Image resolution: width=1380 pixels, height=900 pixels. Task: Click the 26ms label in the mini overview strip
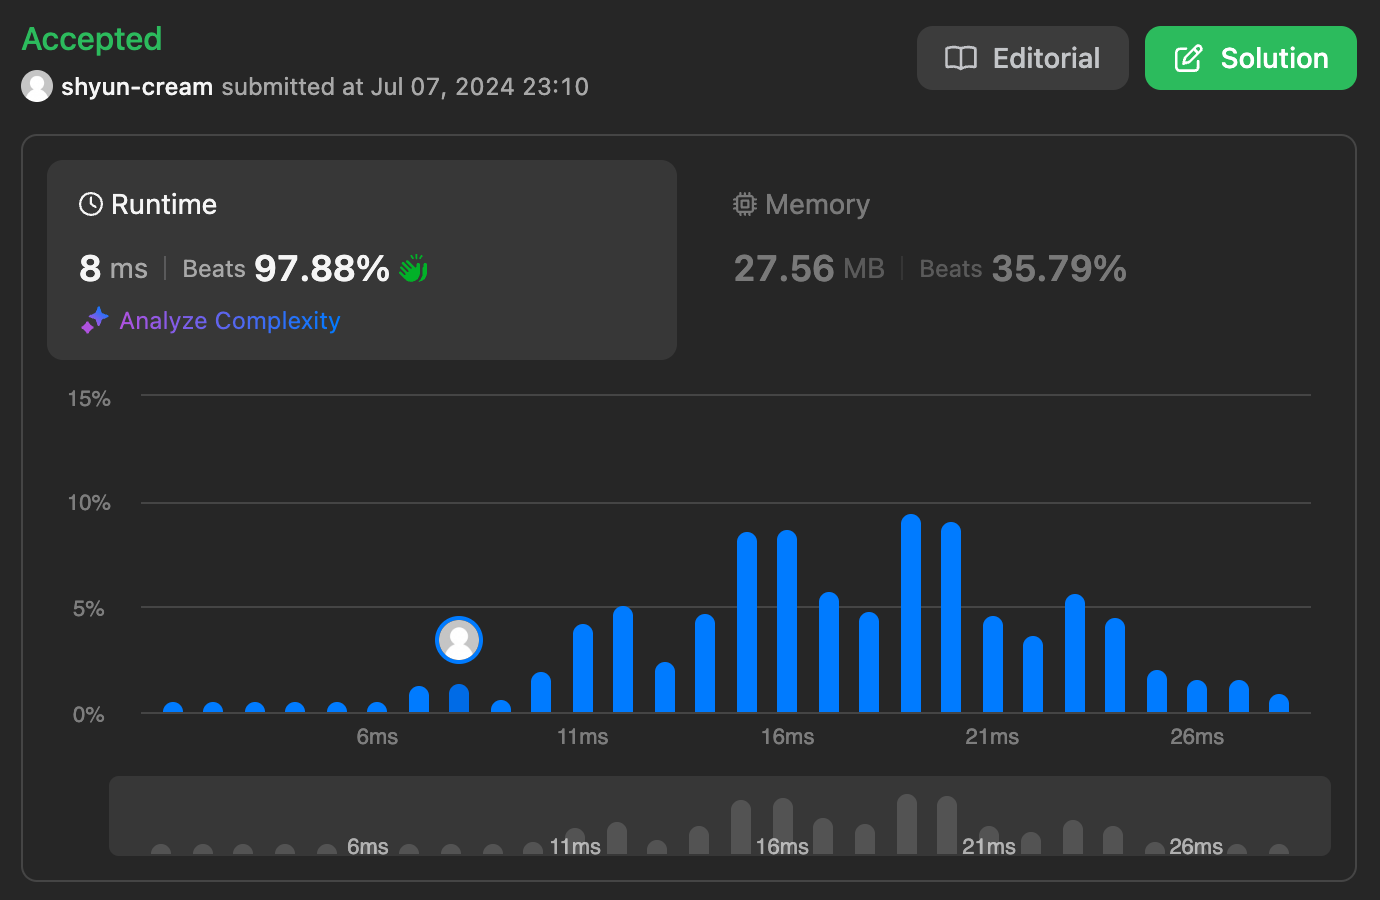1196,847
